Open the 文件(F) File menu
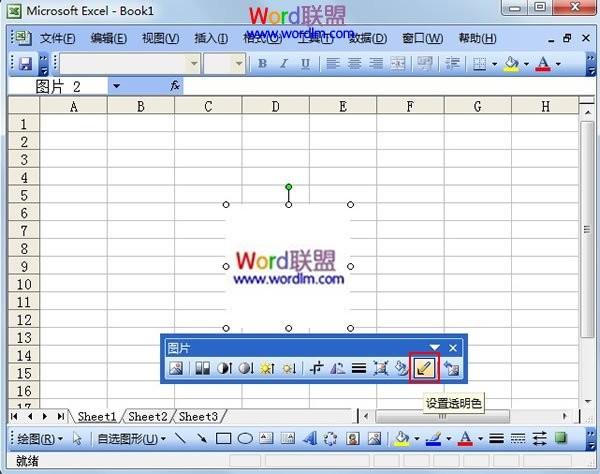Viewport: 600px width, 474px height. [57, 38]
